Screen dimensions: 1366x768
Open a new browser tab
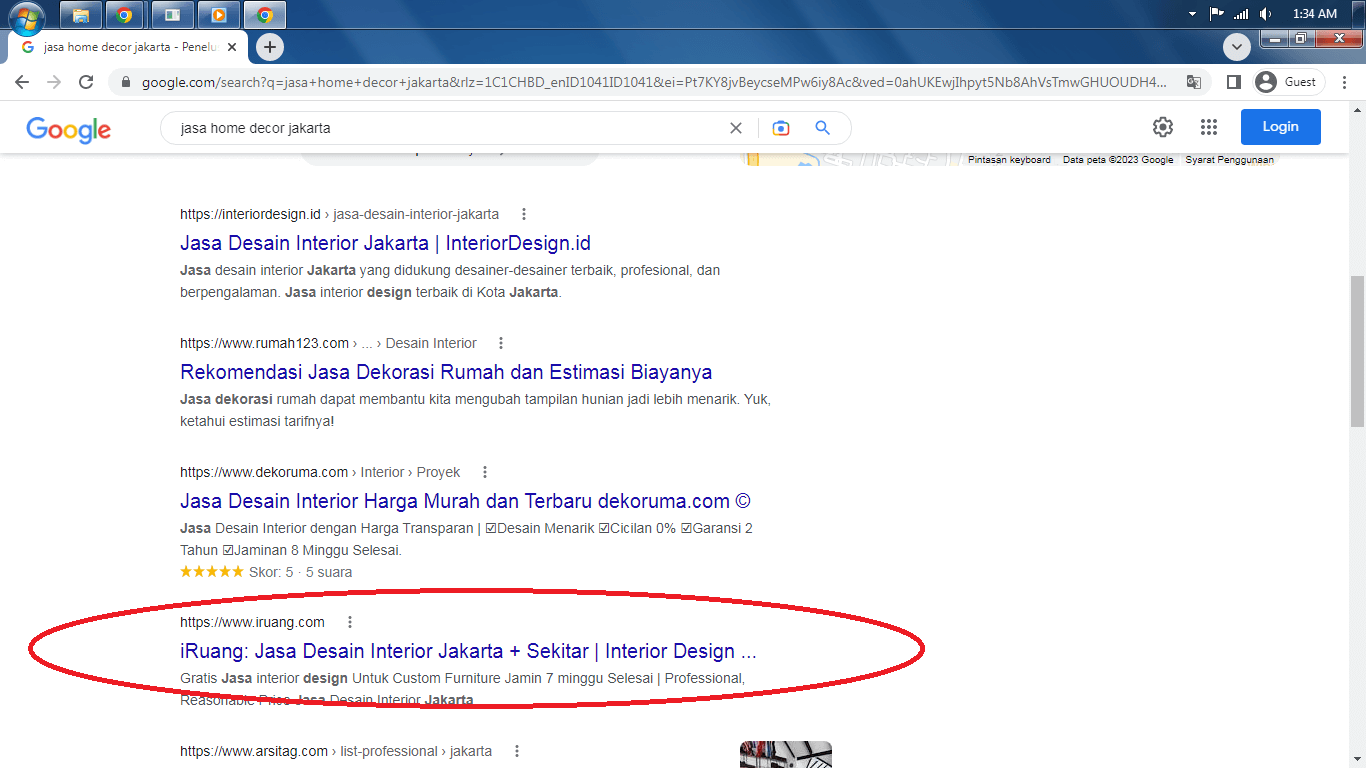269,47
